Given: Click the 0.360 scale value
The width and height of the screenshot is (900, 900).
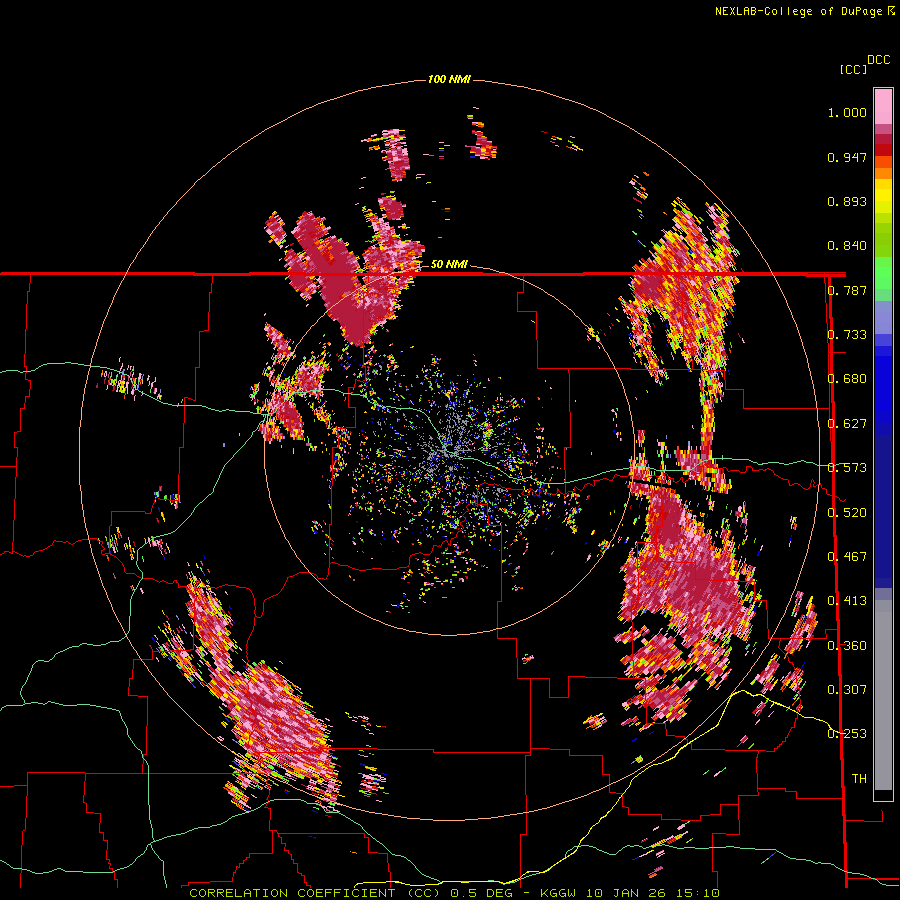Looking at the screenshot, I should point(847,645).
